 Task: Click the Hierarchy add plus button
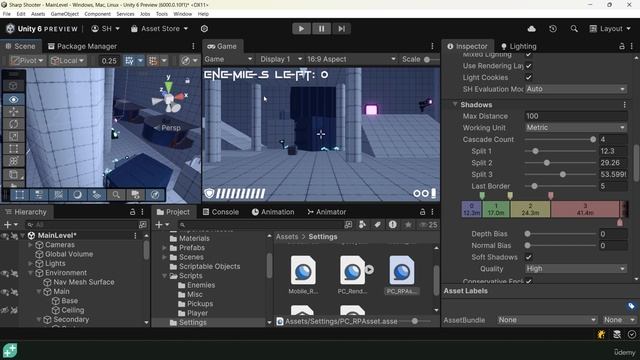(x=7, y=224)
